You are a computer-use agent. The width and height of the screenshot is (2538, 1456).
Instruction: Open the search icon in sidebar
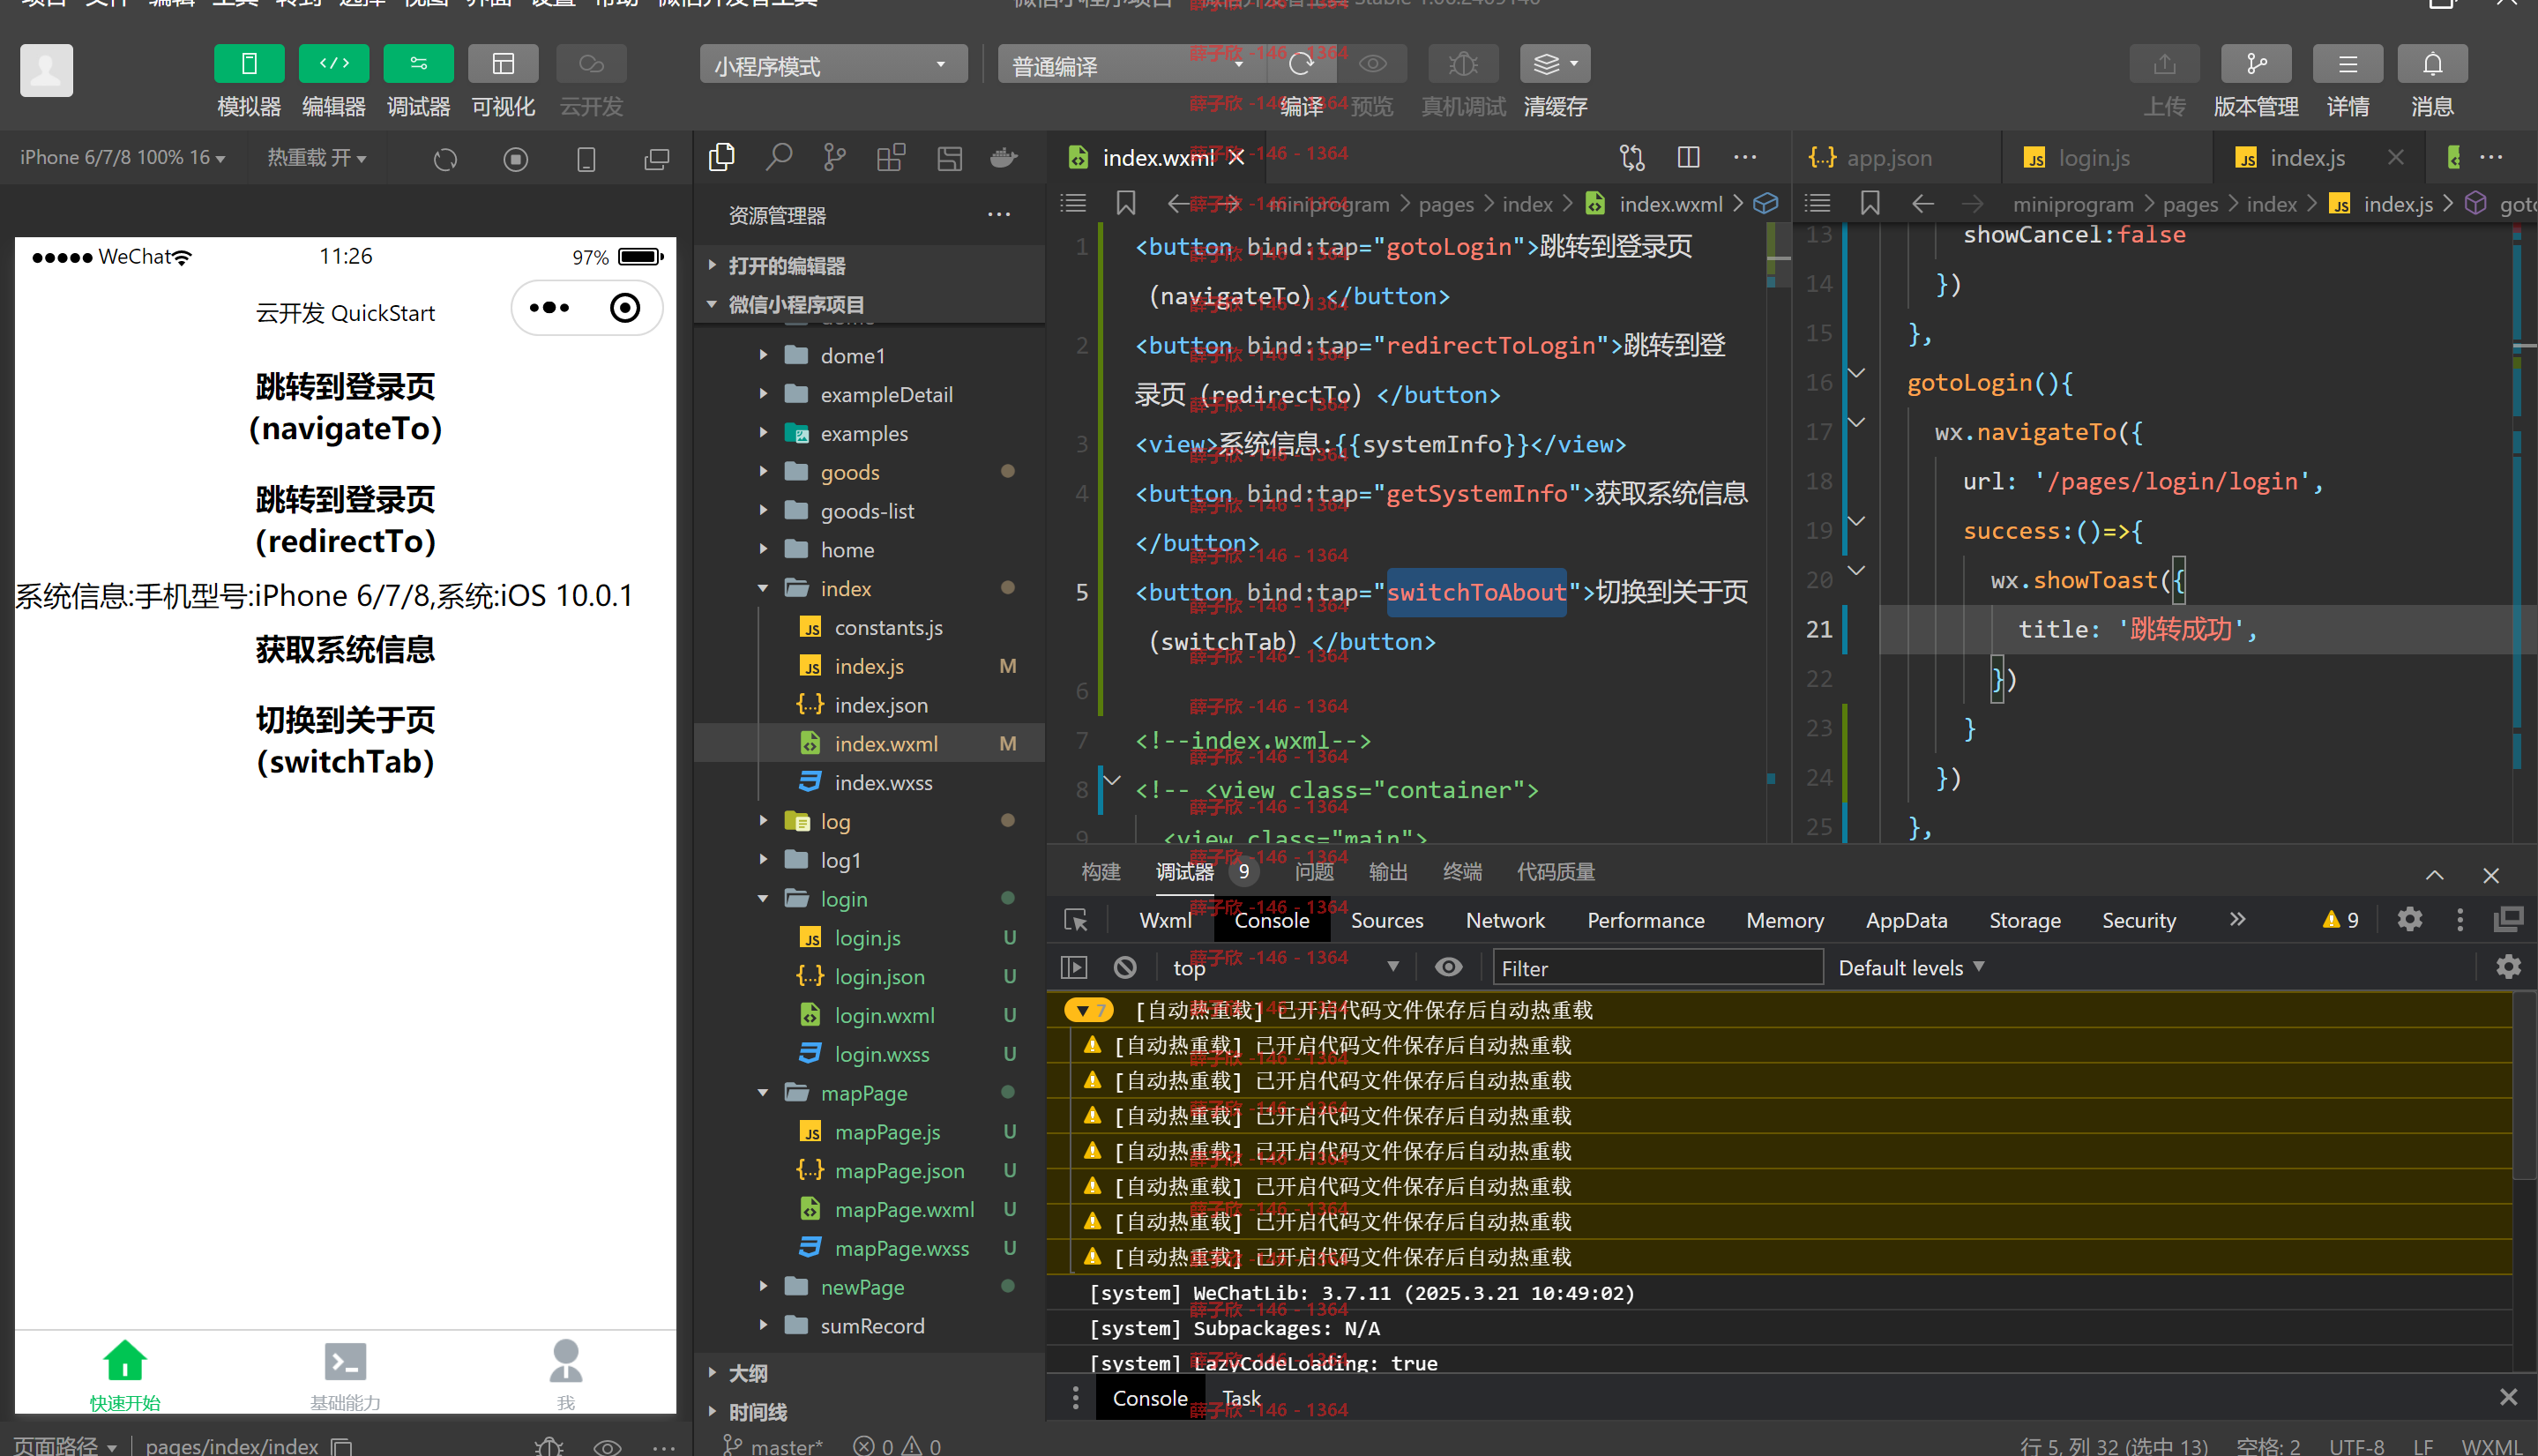tap(778, 157)
